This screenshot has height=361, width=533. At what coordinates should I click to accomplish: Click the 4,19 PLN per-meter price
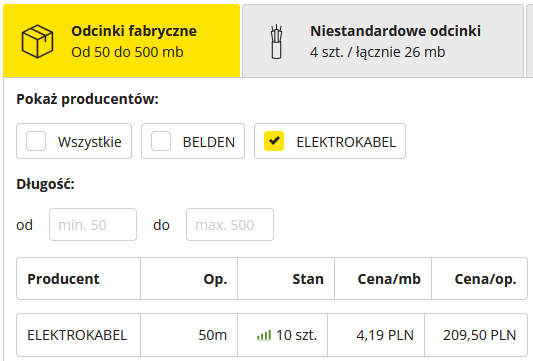click(x=385, y=336)
